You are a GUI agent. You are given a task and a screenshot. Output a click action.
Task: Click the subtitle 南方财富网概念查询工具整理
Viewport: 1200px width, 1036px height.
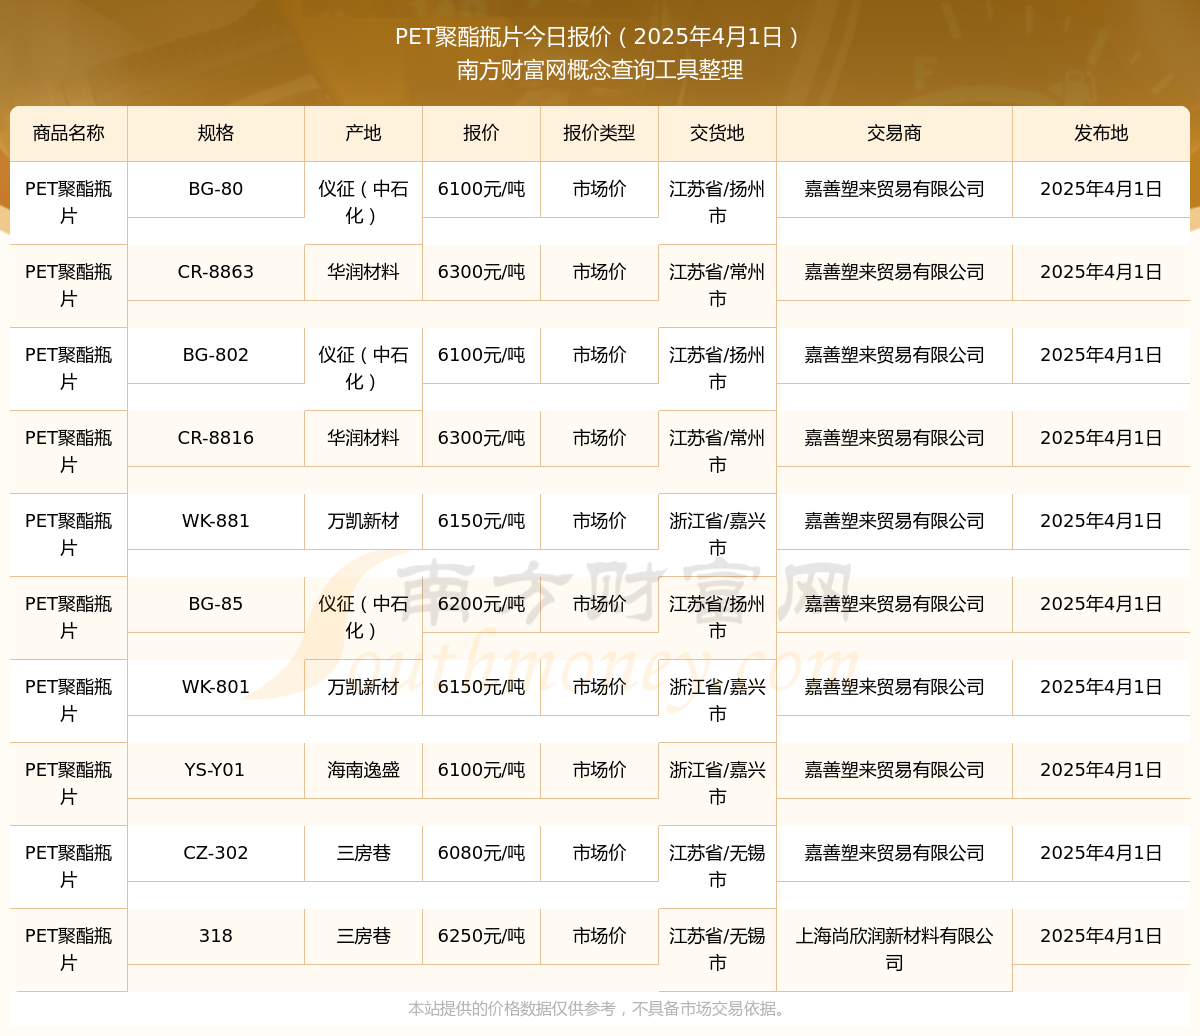[x=600, y=70]
